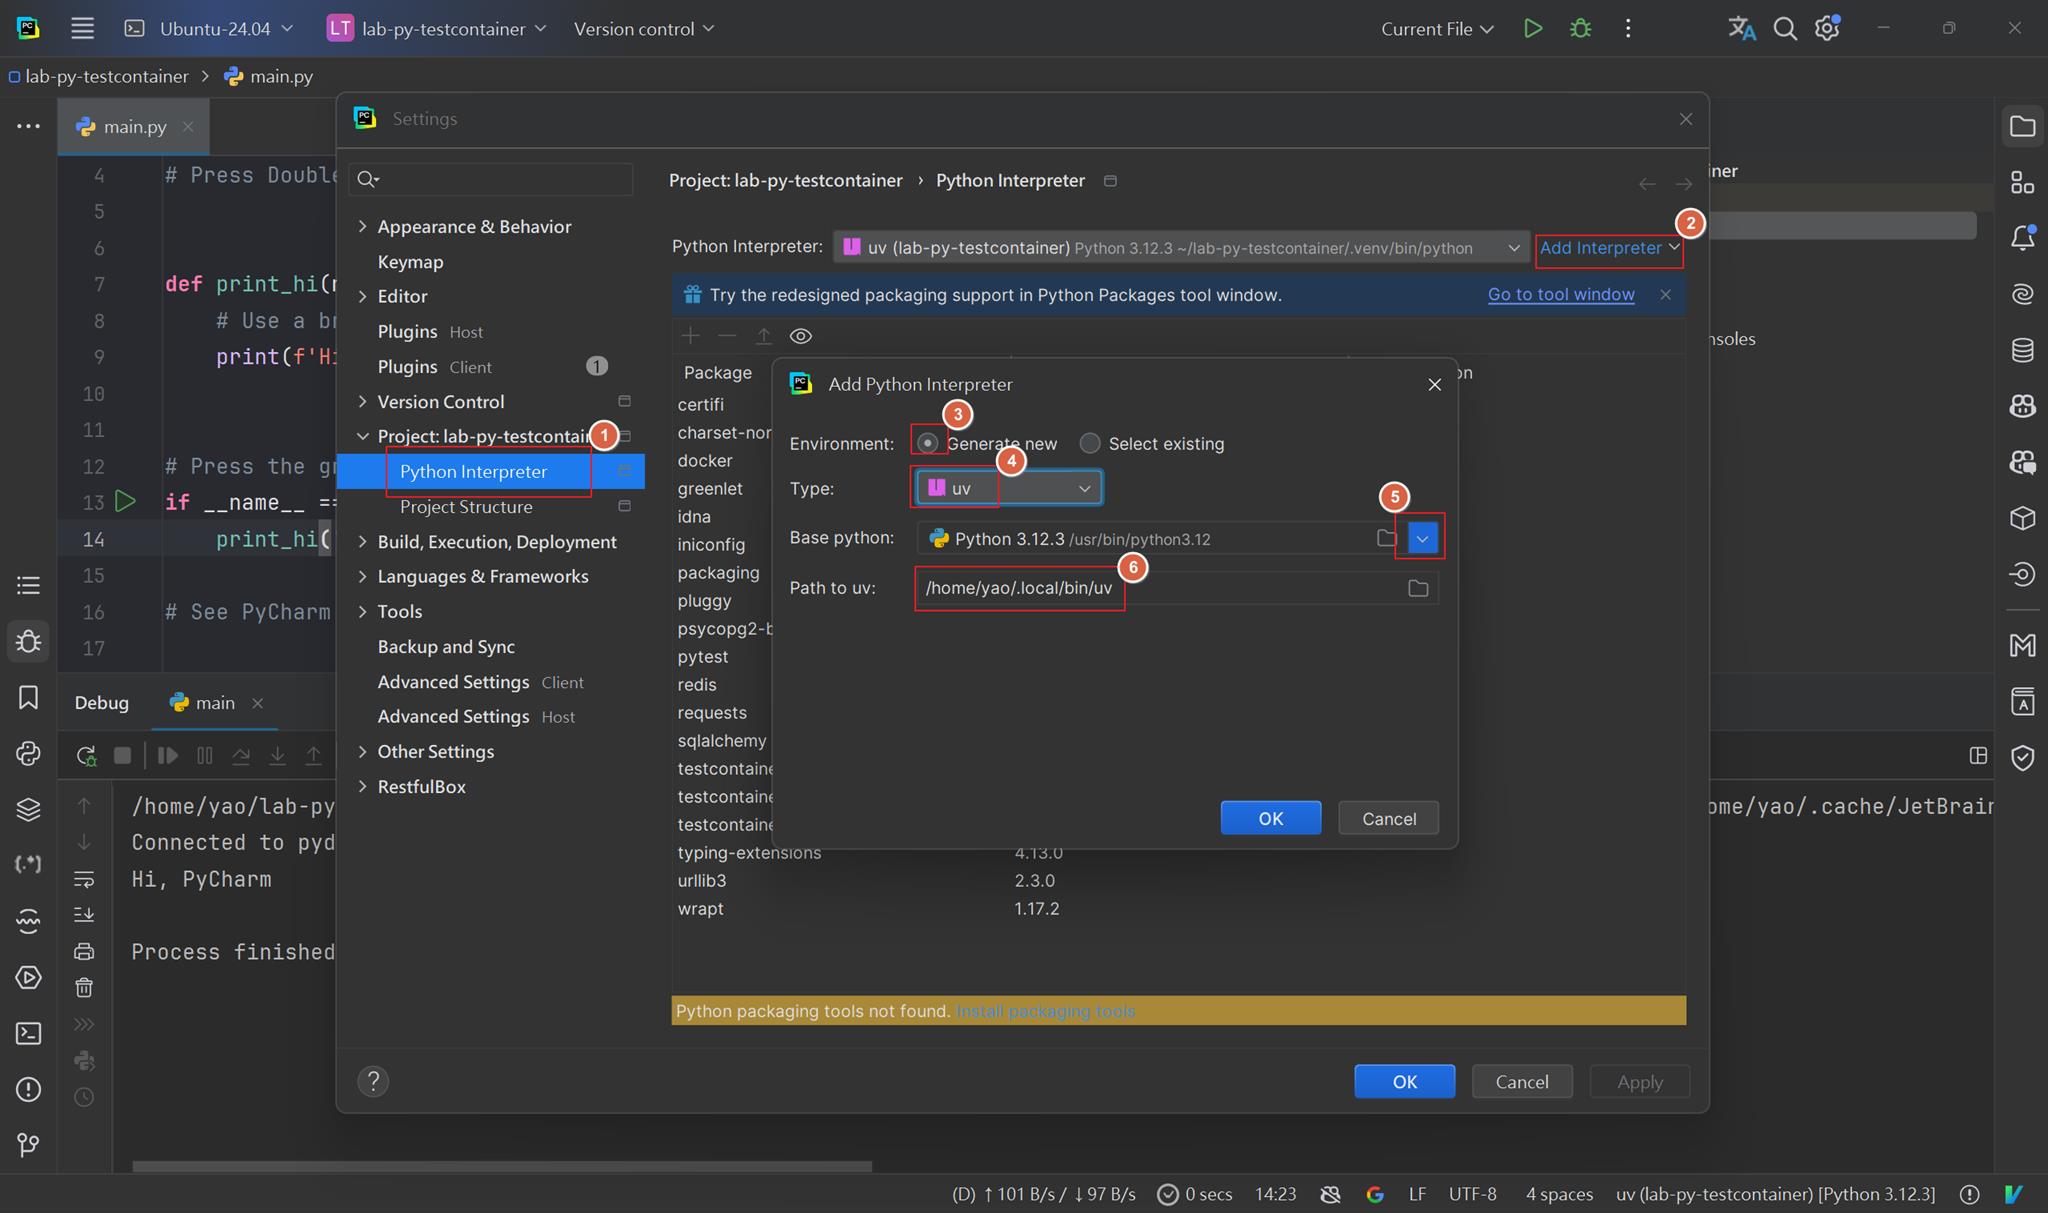2048x1213 pixels.
Task: Open the Terminal tool window icon
Action: (28, 1033)
